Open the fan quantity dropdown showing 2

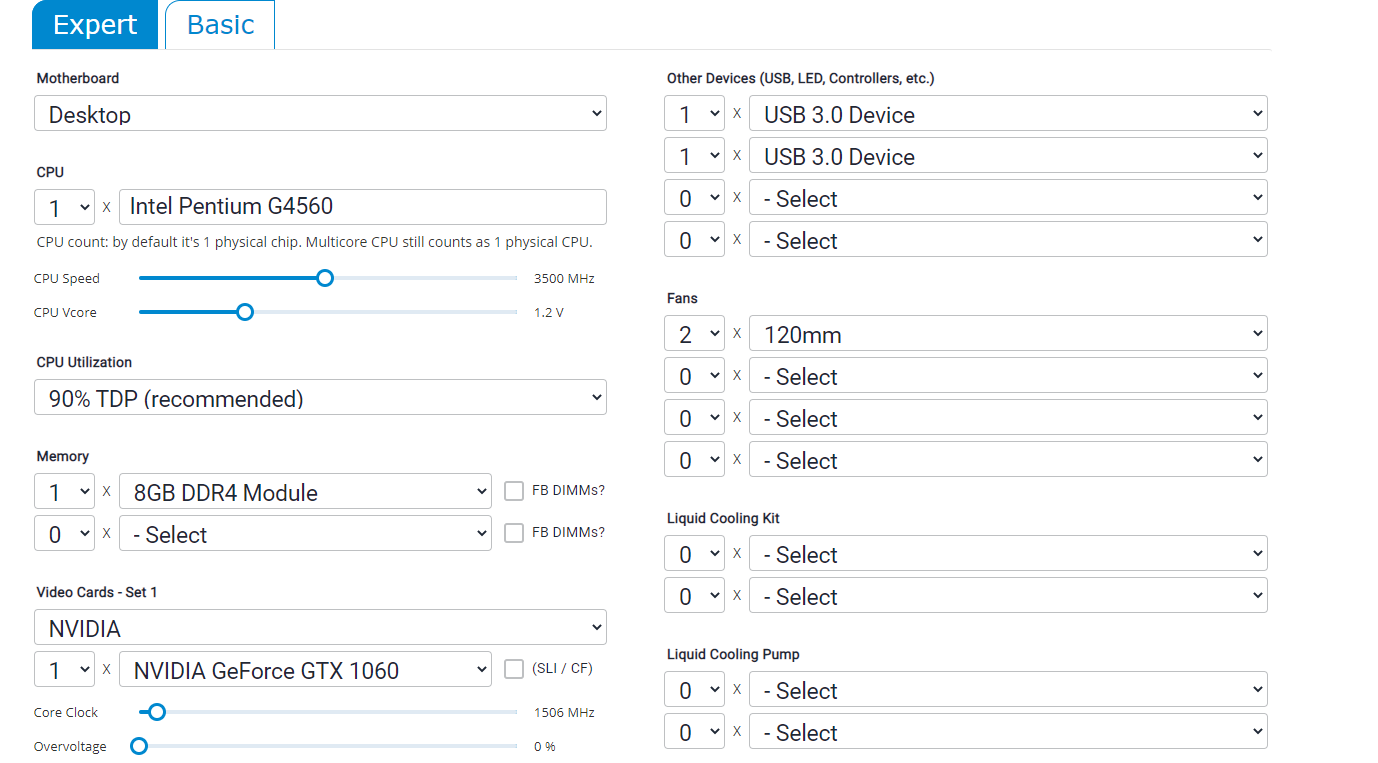(x=694, y=334)
